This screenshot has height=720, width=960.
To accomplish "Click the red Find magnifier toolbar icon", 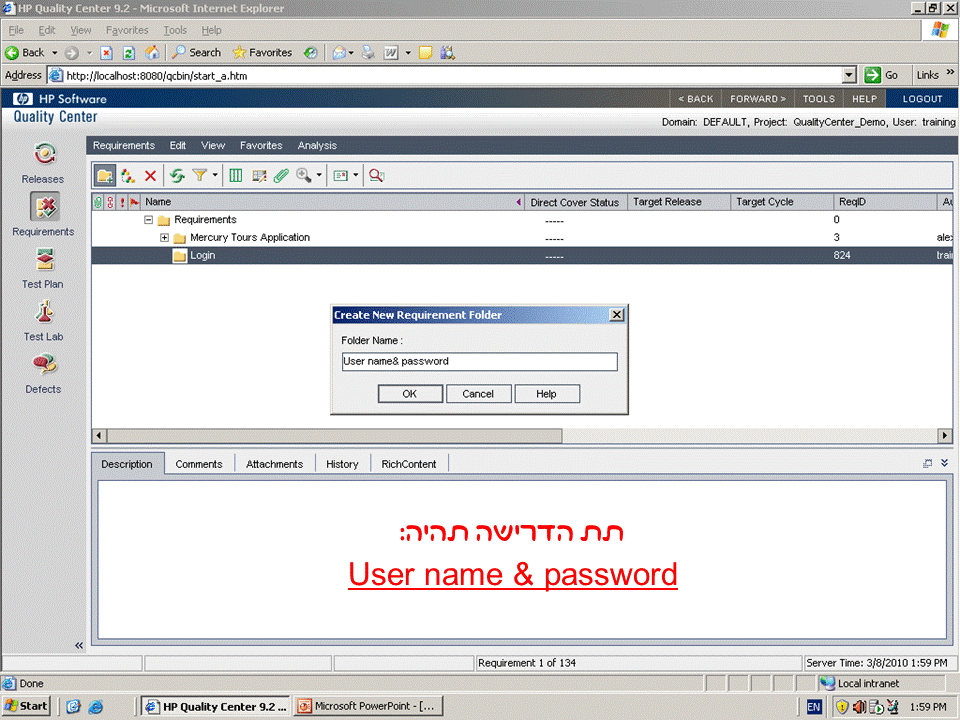I will (377, 176).
